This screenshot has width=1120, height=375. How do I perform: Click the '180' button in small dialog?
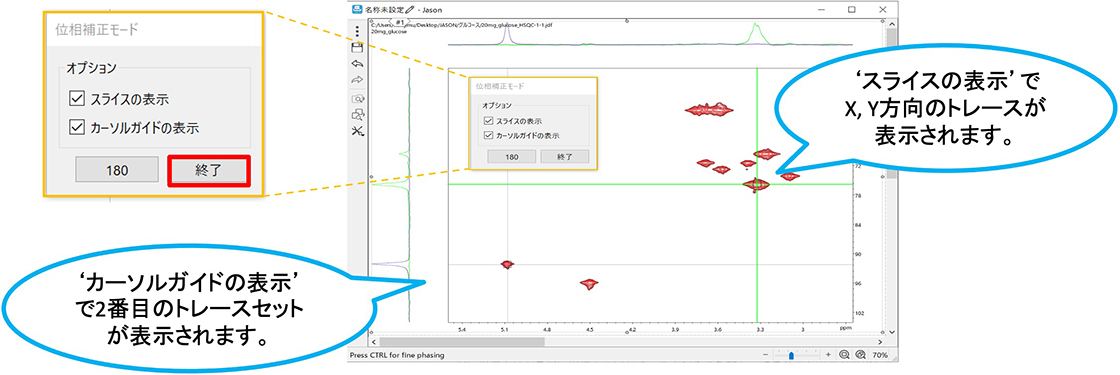tap(511, 156)
